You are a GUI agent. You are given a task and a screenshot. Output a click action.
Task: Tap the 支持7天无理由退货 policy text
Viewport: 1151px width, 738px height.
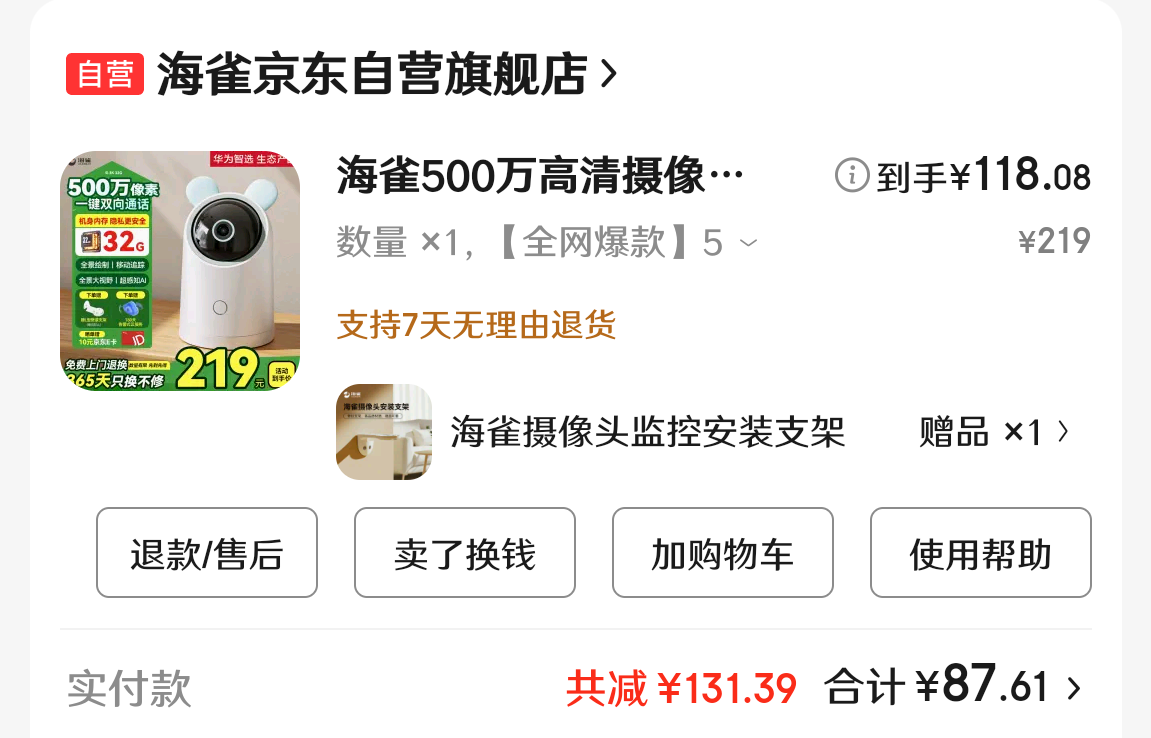tap(476, 325)
